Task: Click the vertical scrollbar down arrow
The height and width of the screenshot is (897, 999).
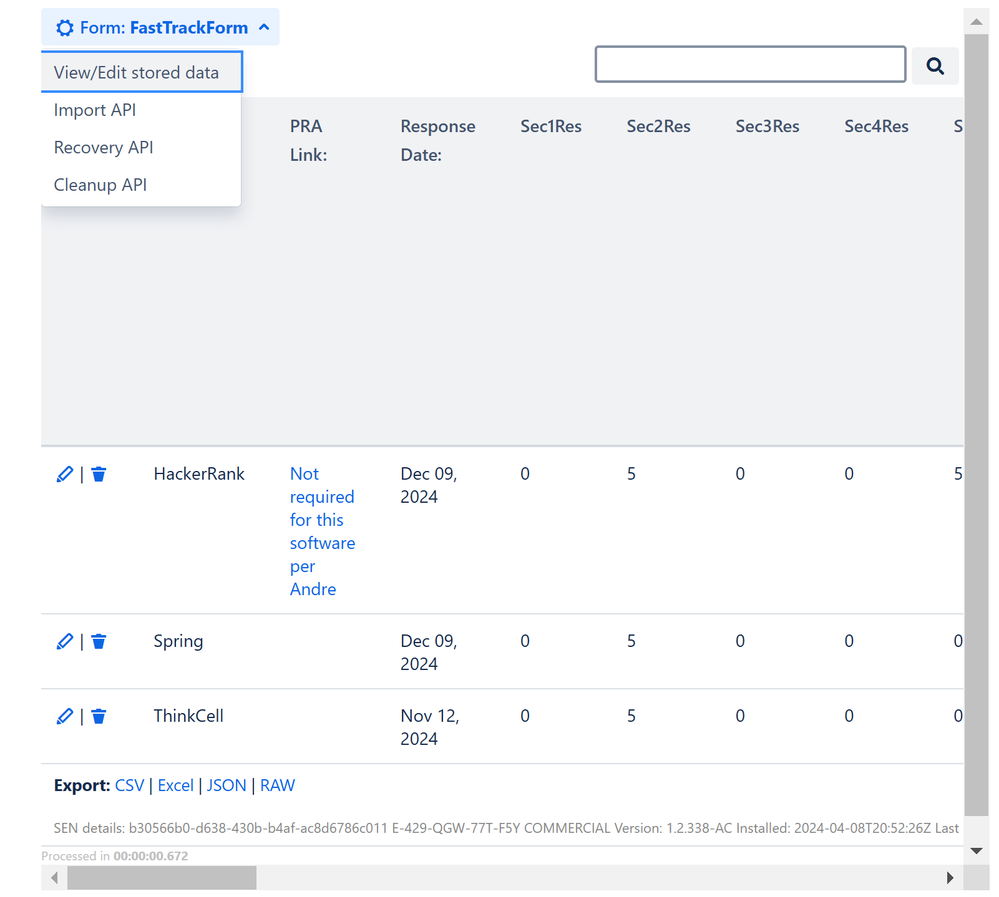Action: click(976, 850)
